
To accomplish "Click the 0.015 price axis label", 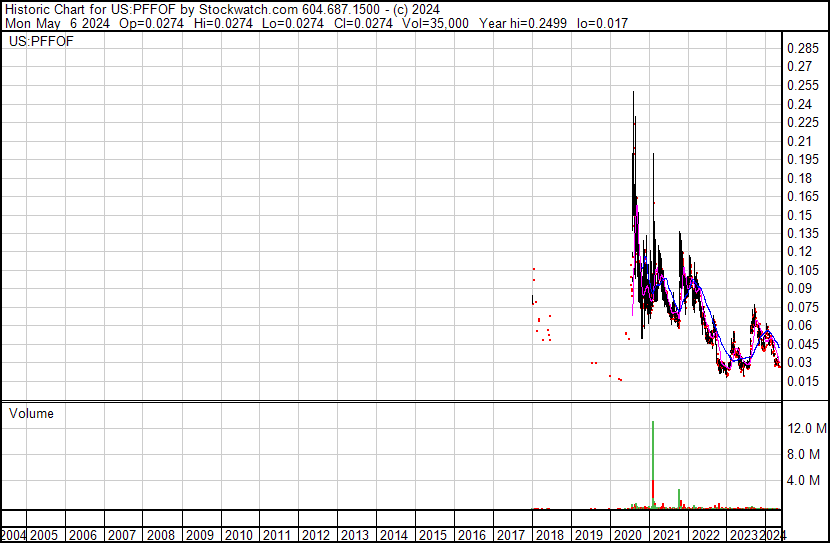I will pyautogui.click(x=802, y=381).
